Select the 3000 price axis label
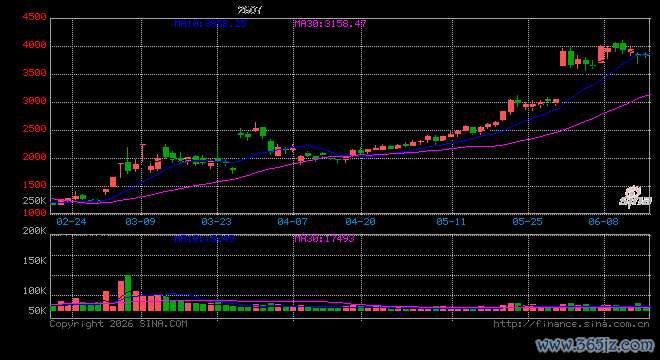Viewport: 660px width, 360px height. 35,101
